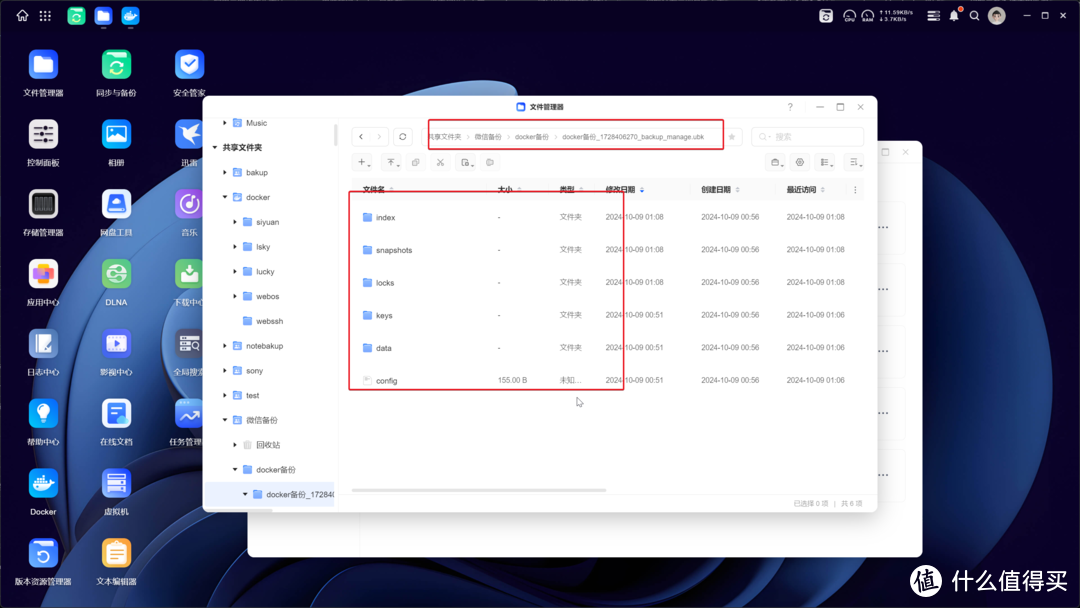Select the siyuan folder in sidebar
This screenshot has width=1080, height=608.
[267, 222]
